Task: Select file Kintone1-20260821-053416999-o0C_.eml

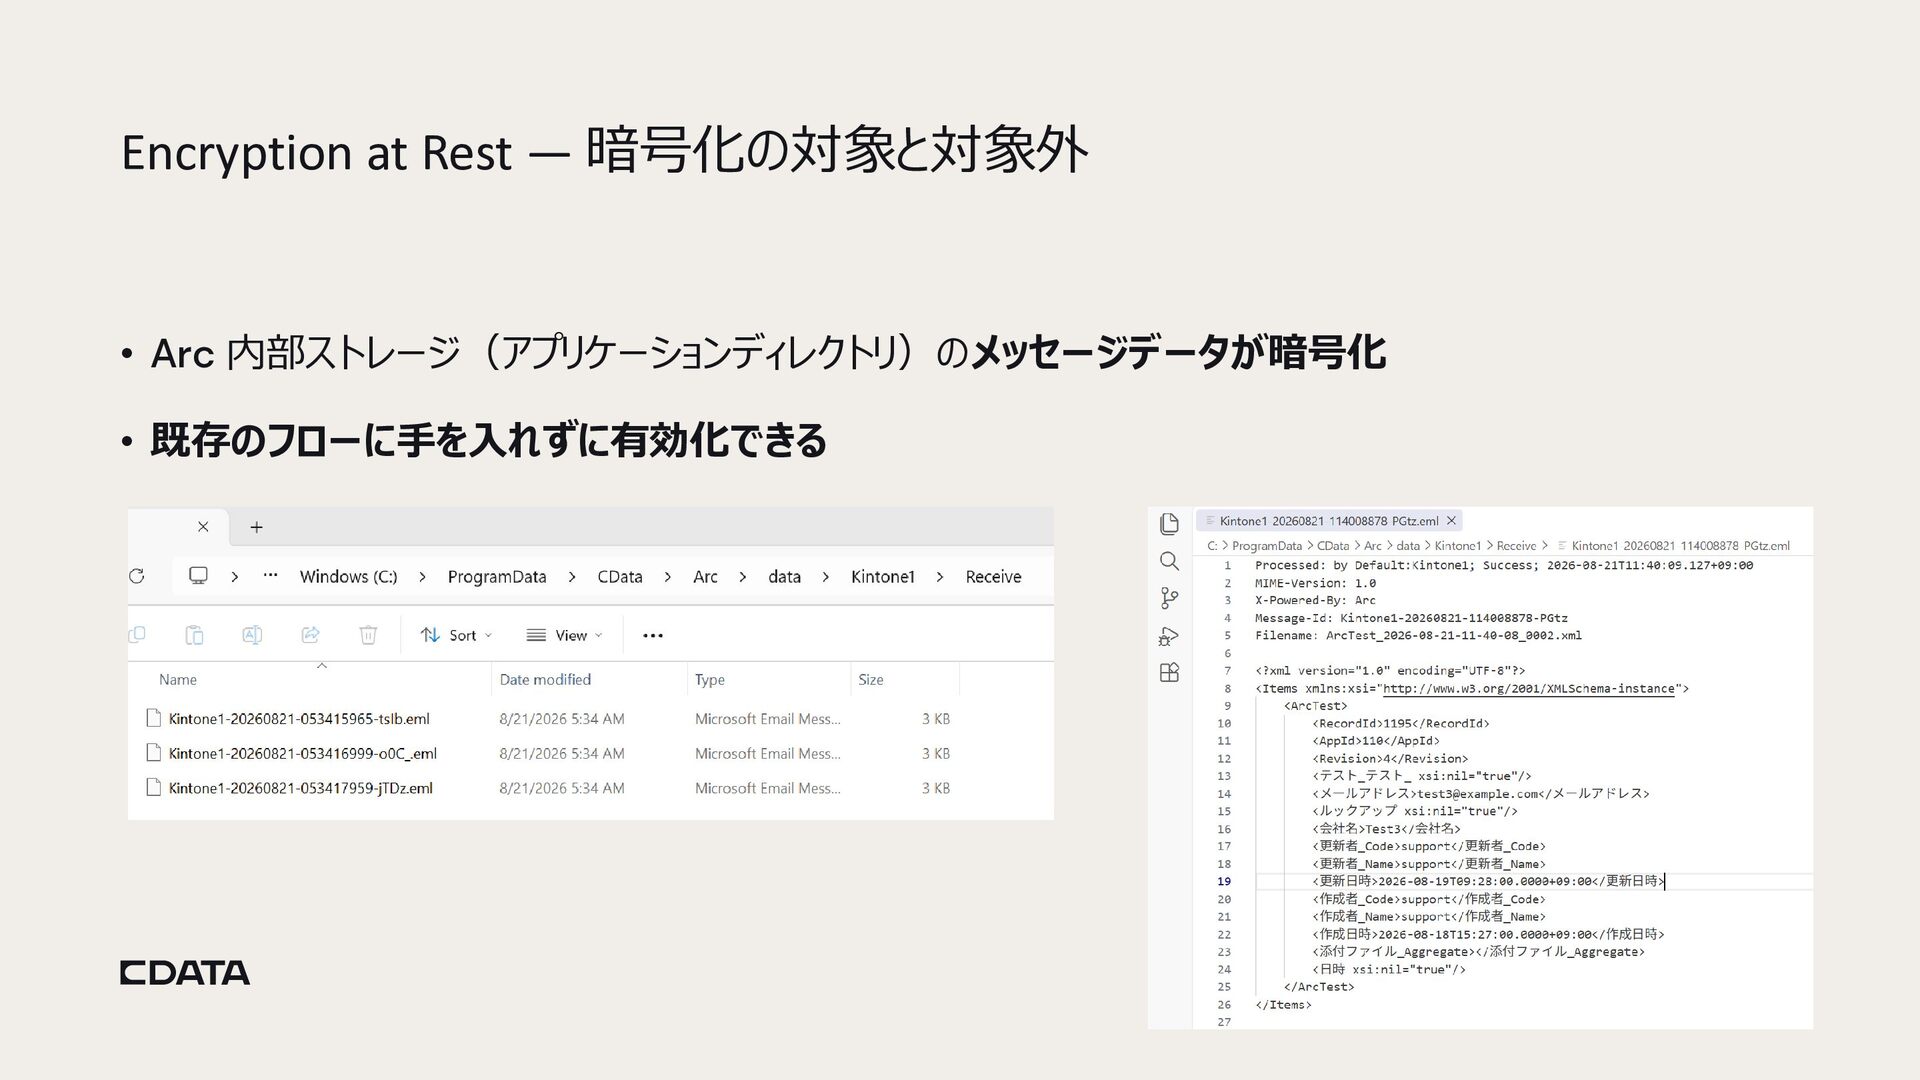Action: [x=302, y=754]
